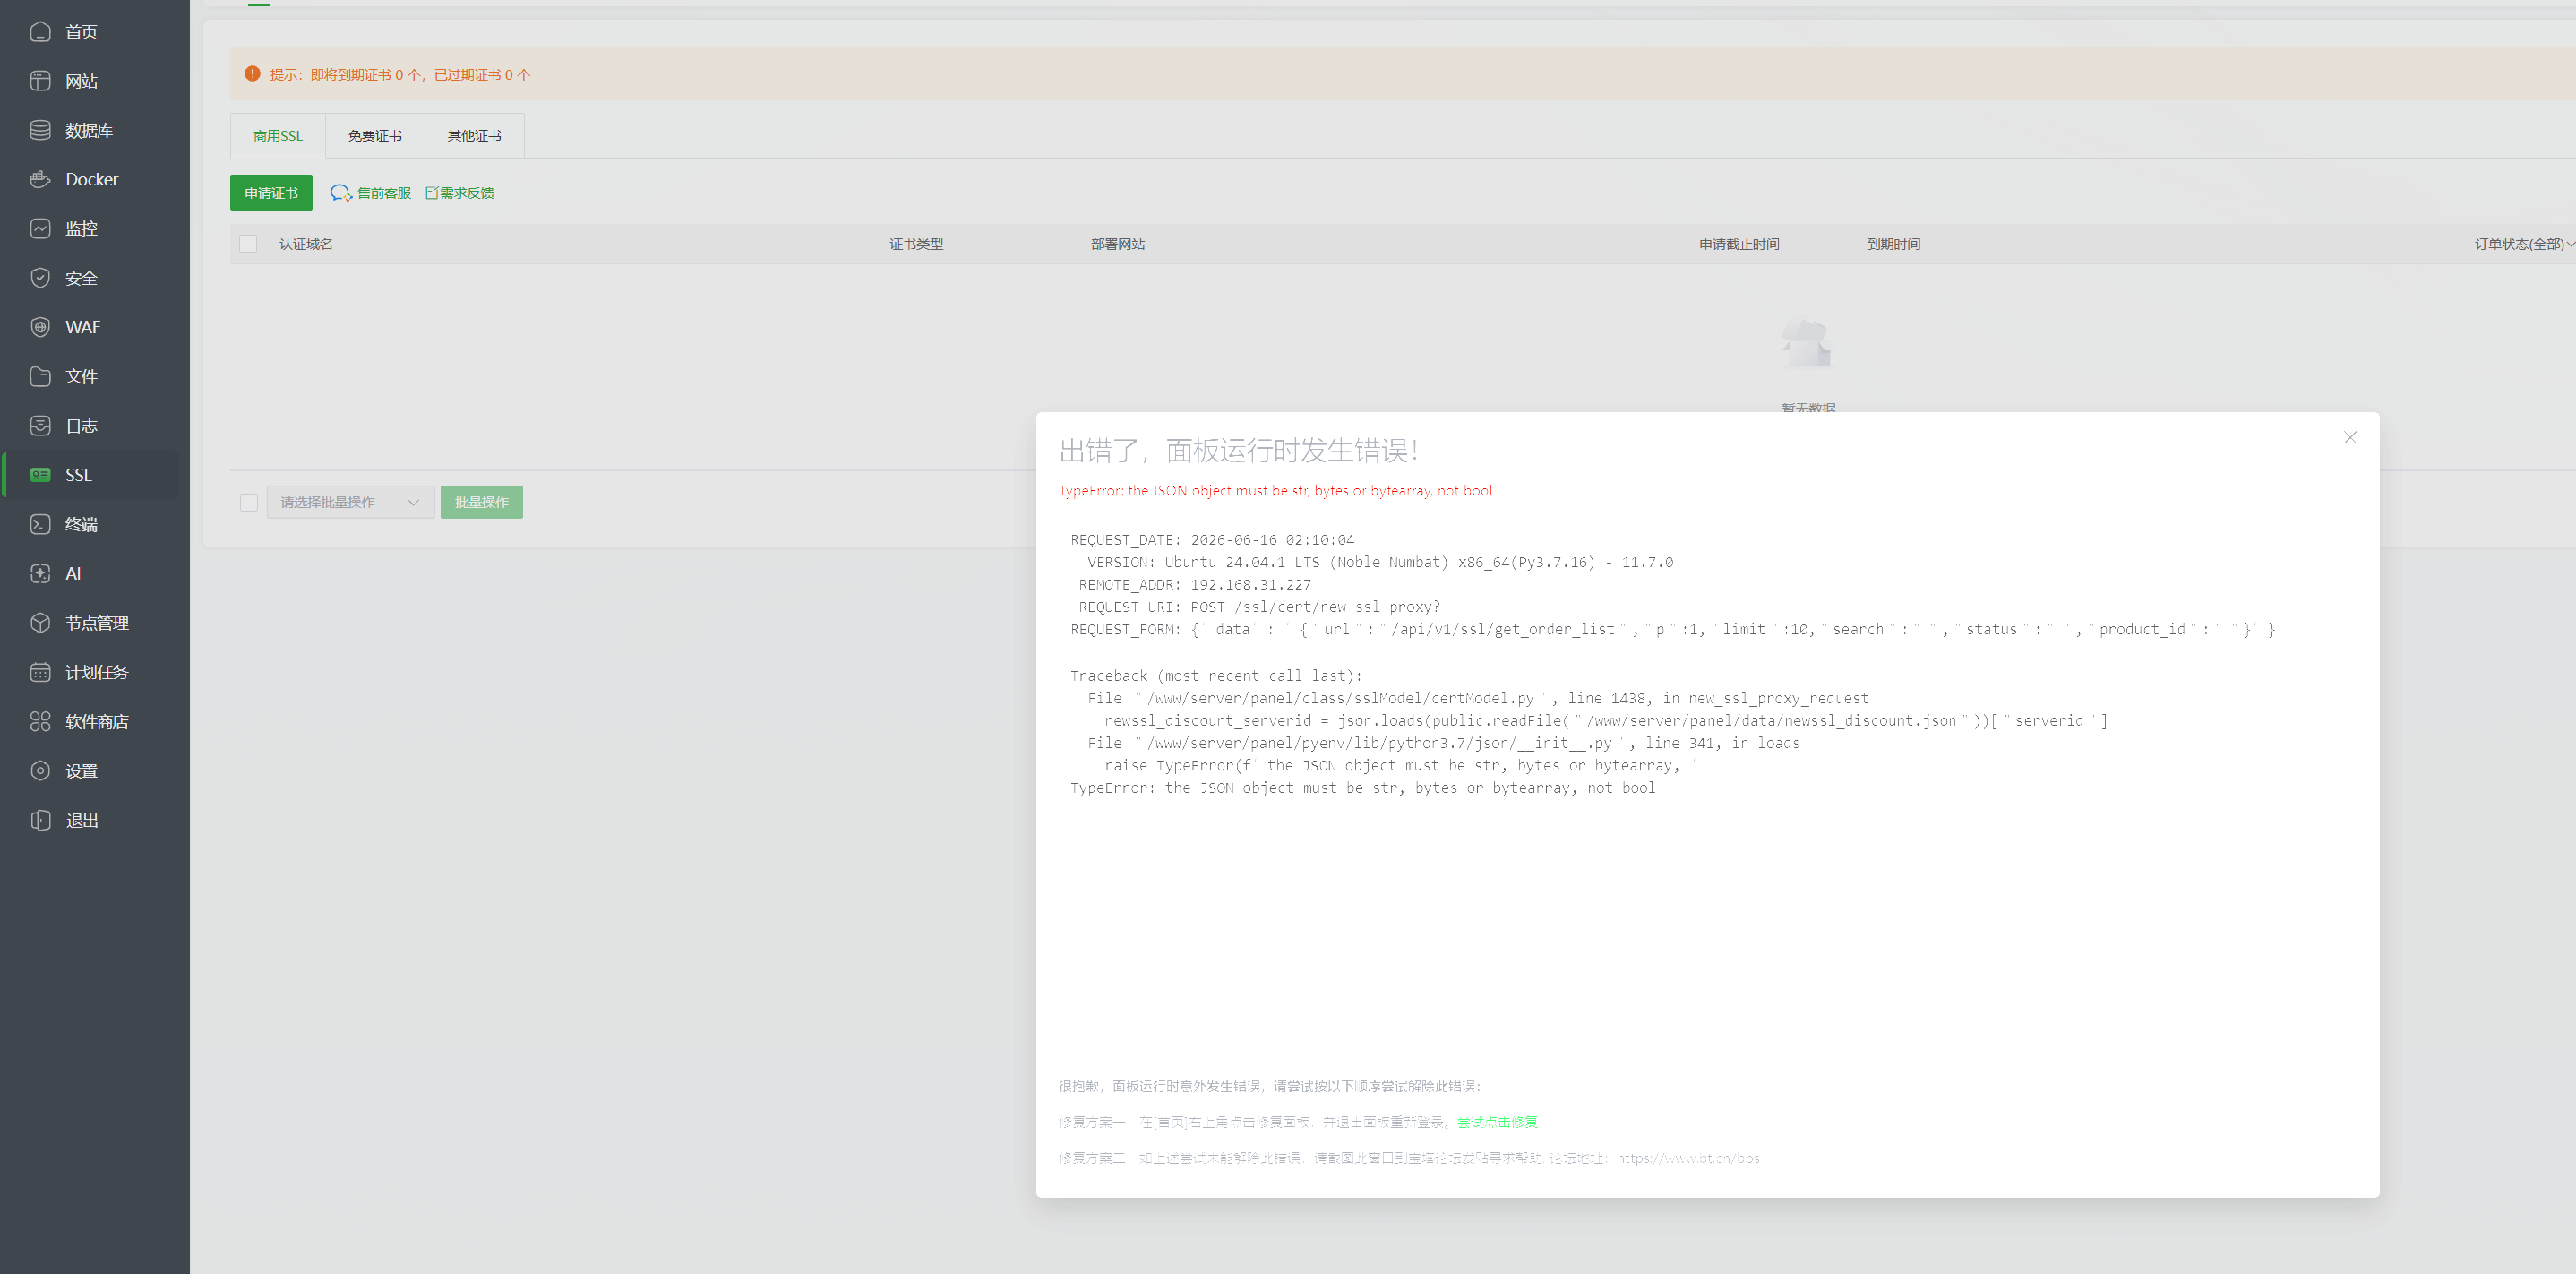Open the batch operation select dropdown
Screen dimensions: 2576x1274
click(x=350, y=502)
